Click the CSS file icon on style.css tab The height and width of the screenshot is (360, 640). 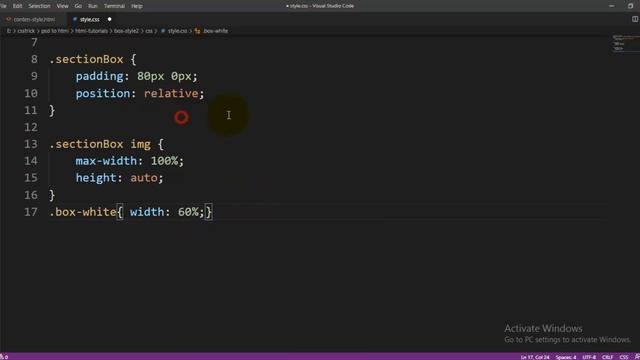pos(75,19)
